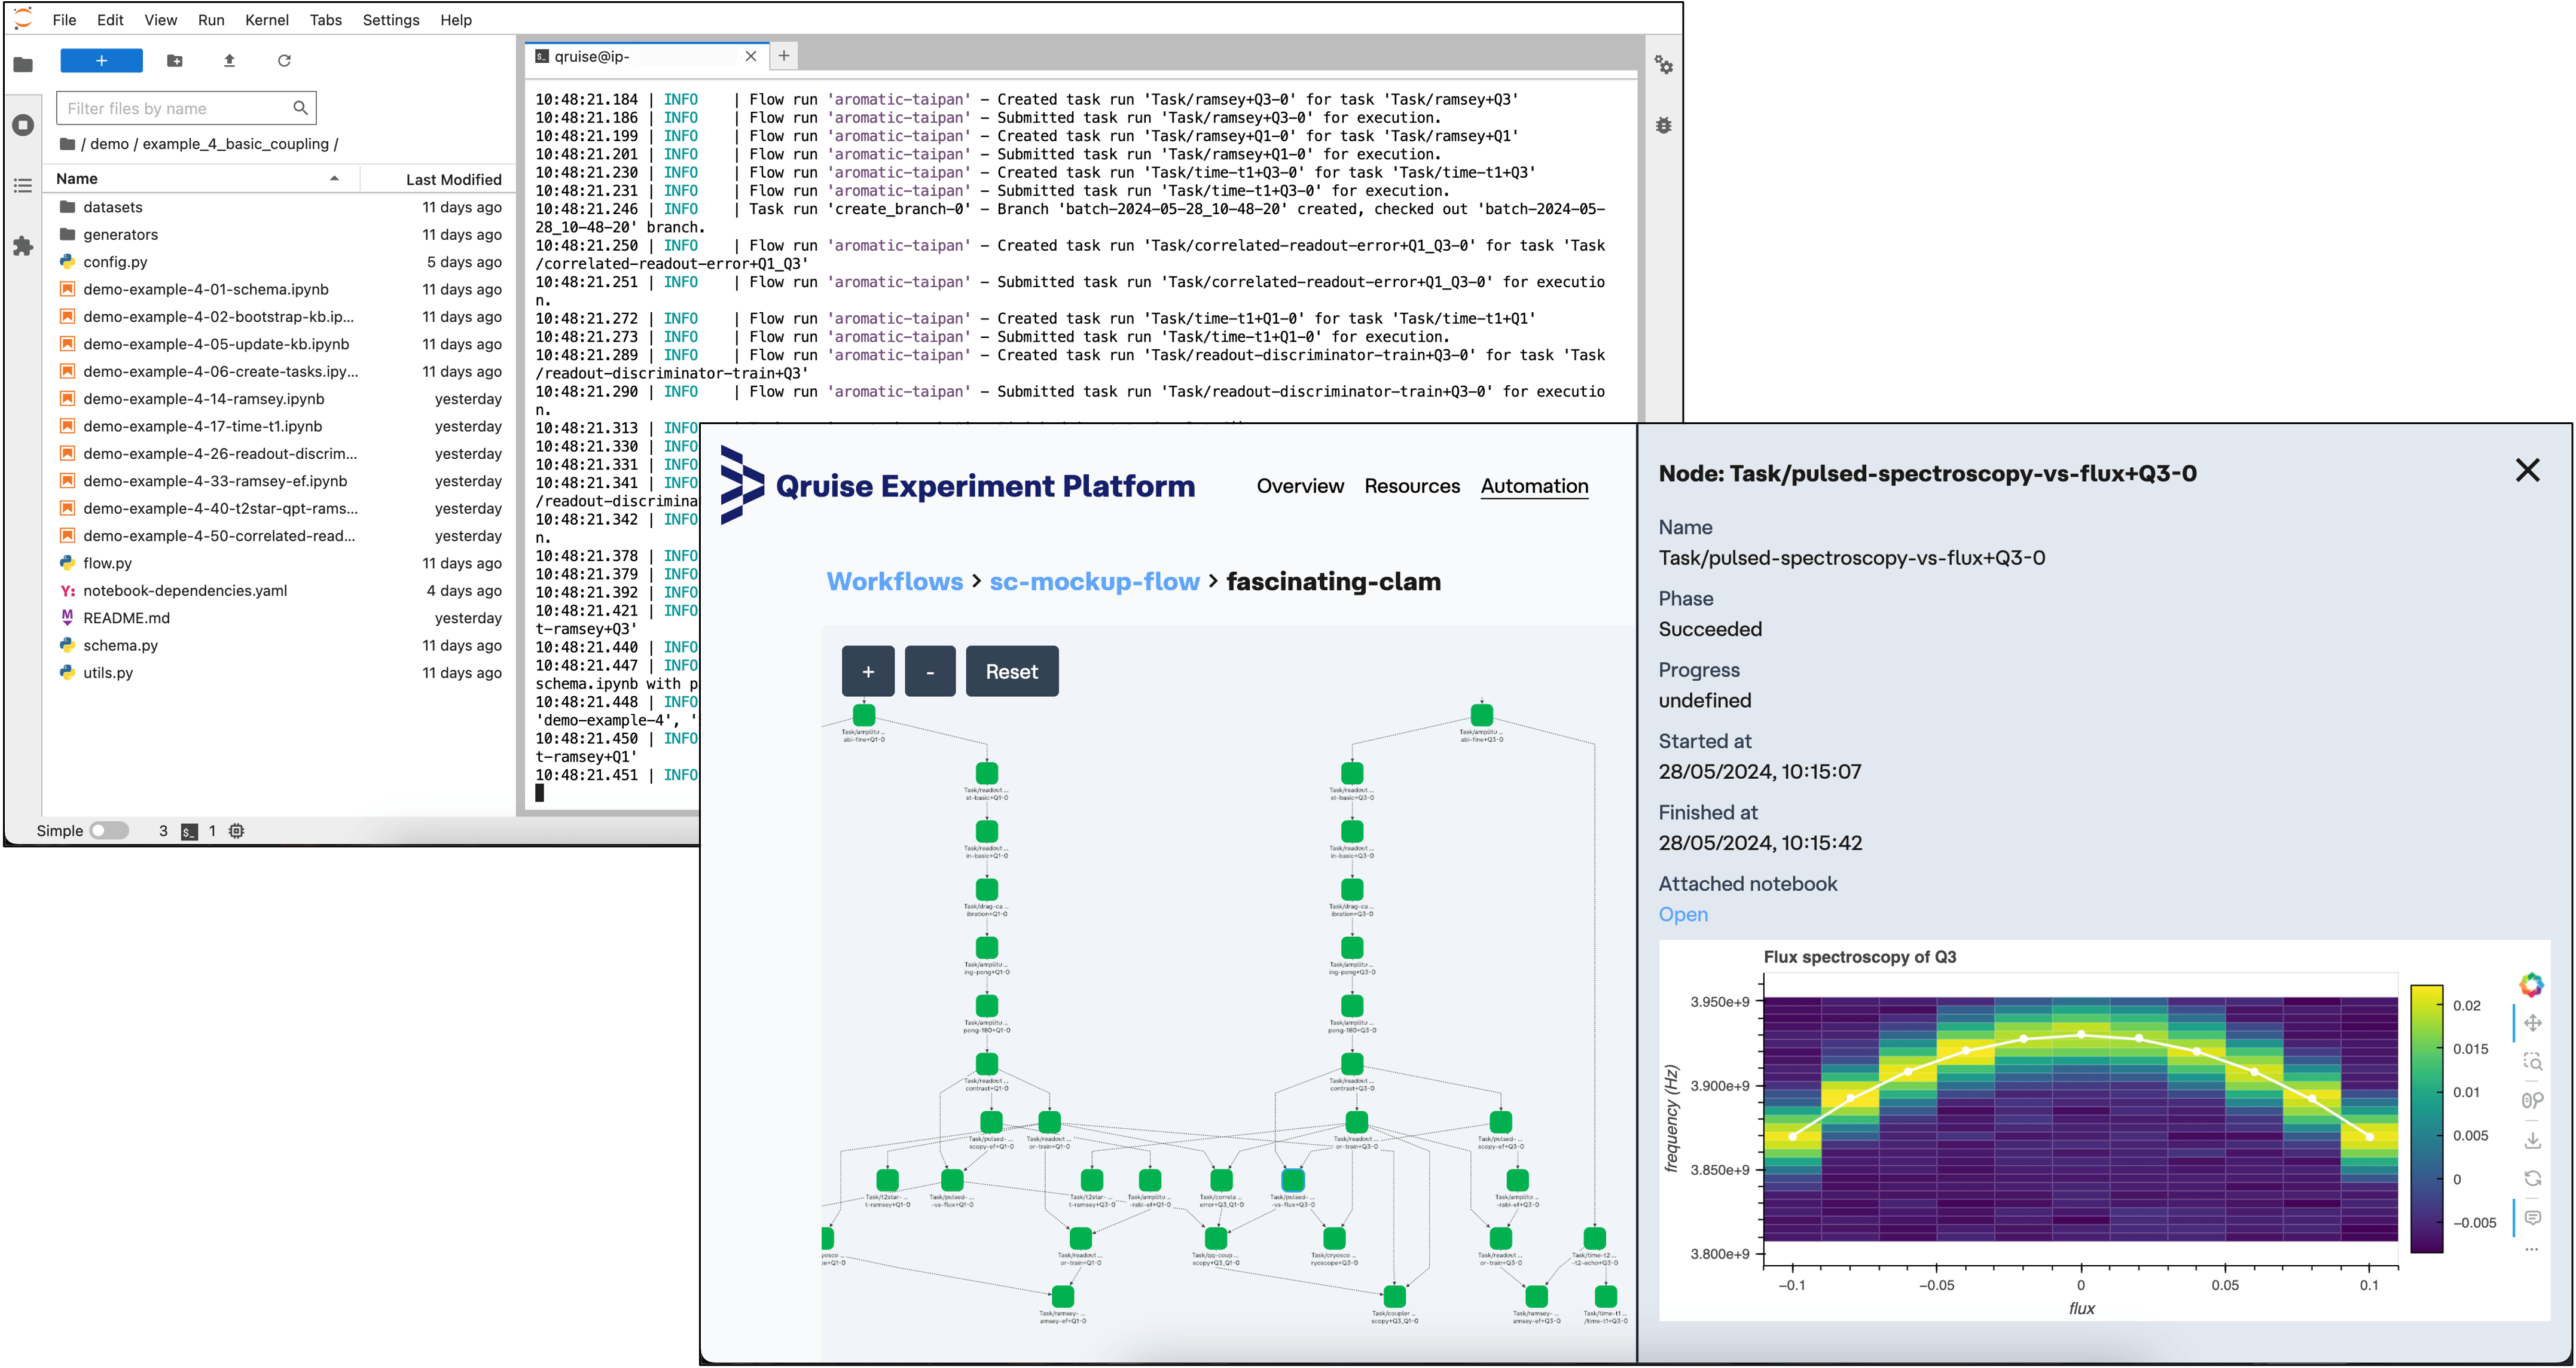The height and width of the screenshot is (1368, 2576).
Task: Click the example_4_basic_coupling breadcrumb
Action: click(x=235, y=144)
